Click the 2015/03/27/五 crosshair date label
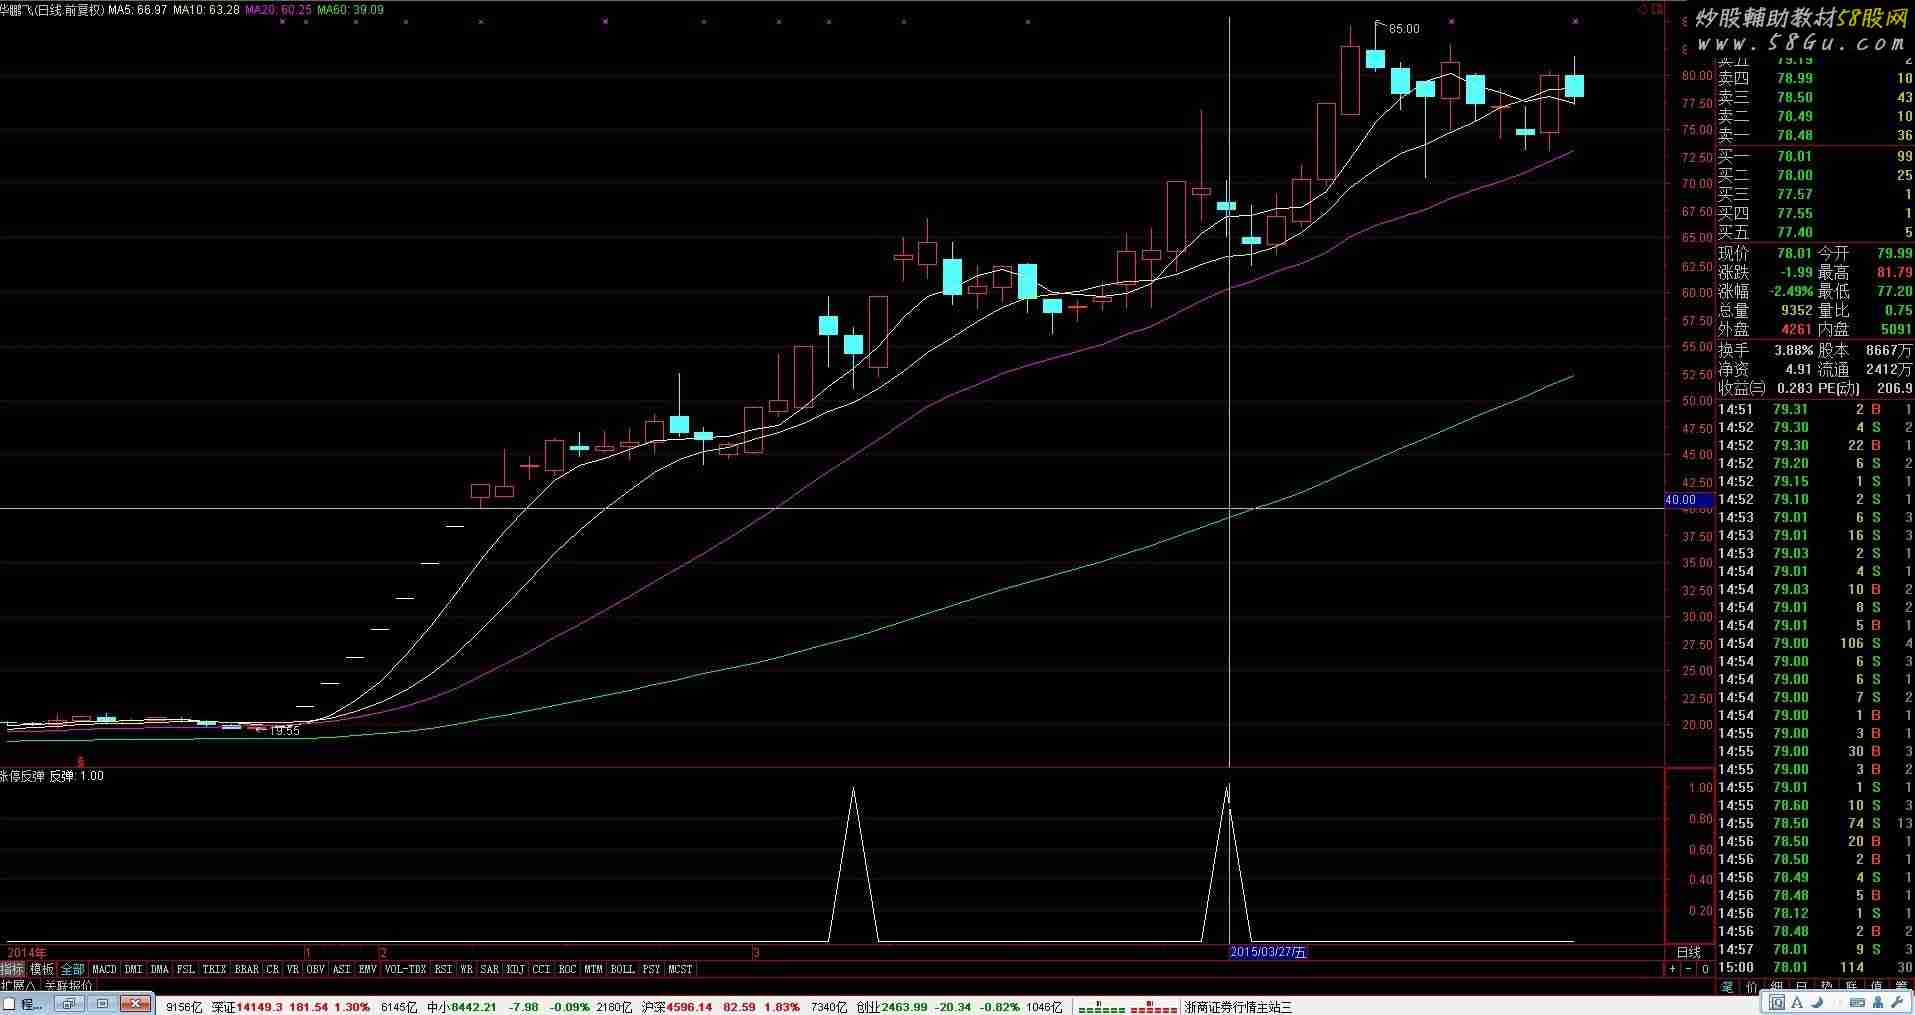 (x=1268, y=952)
